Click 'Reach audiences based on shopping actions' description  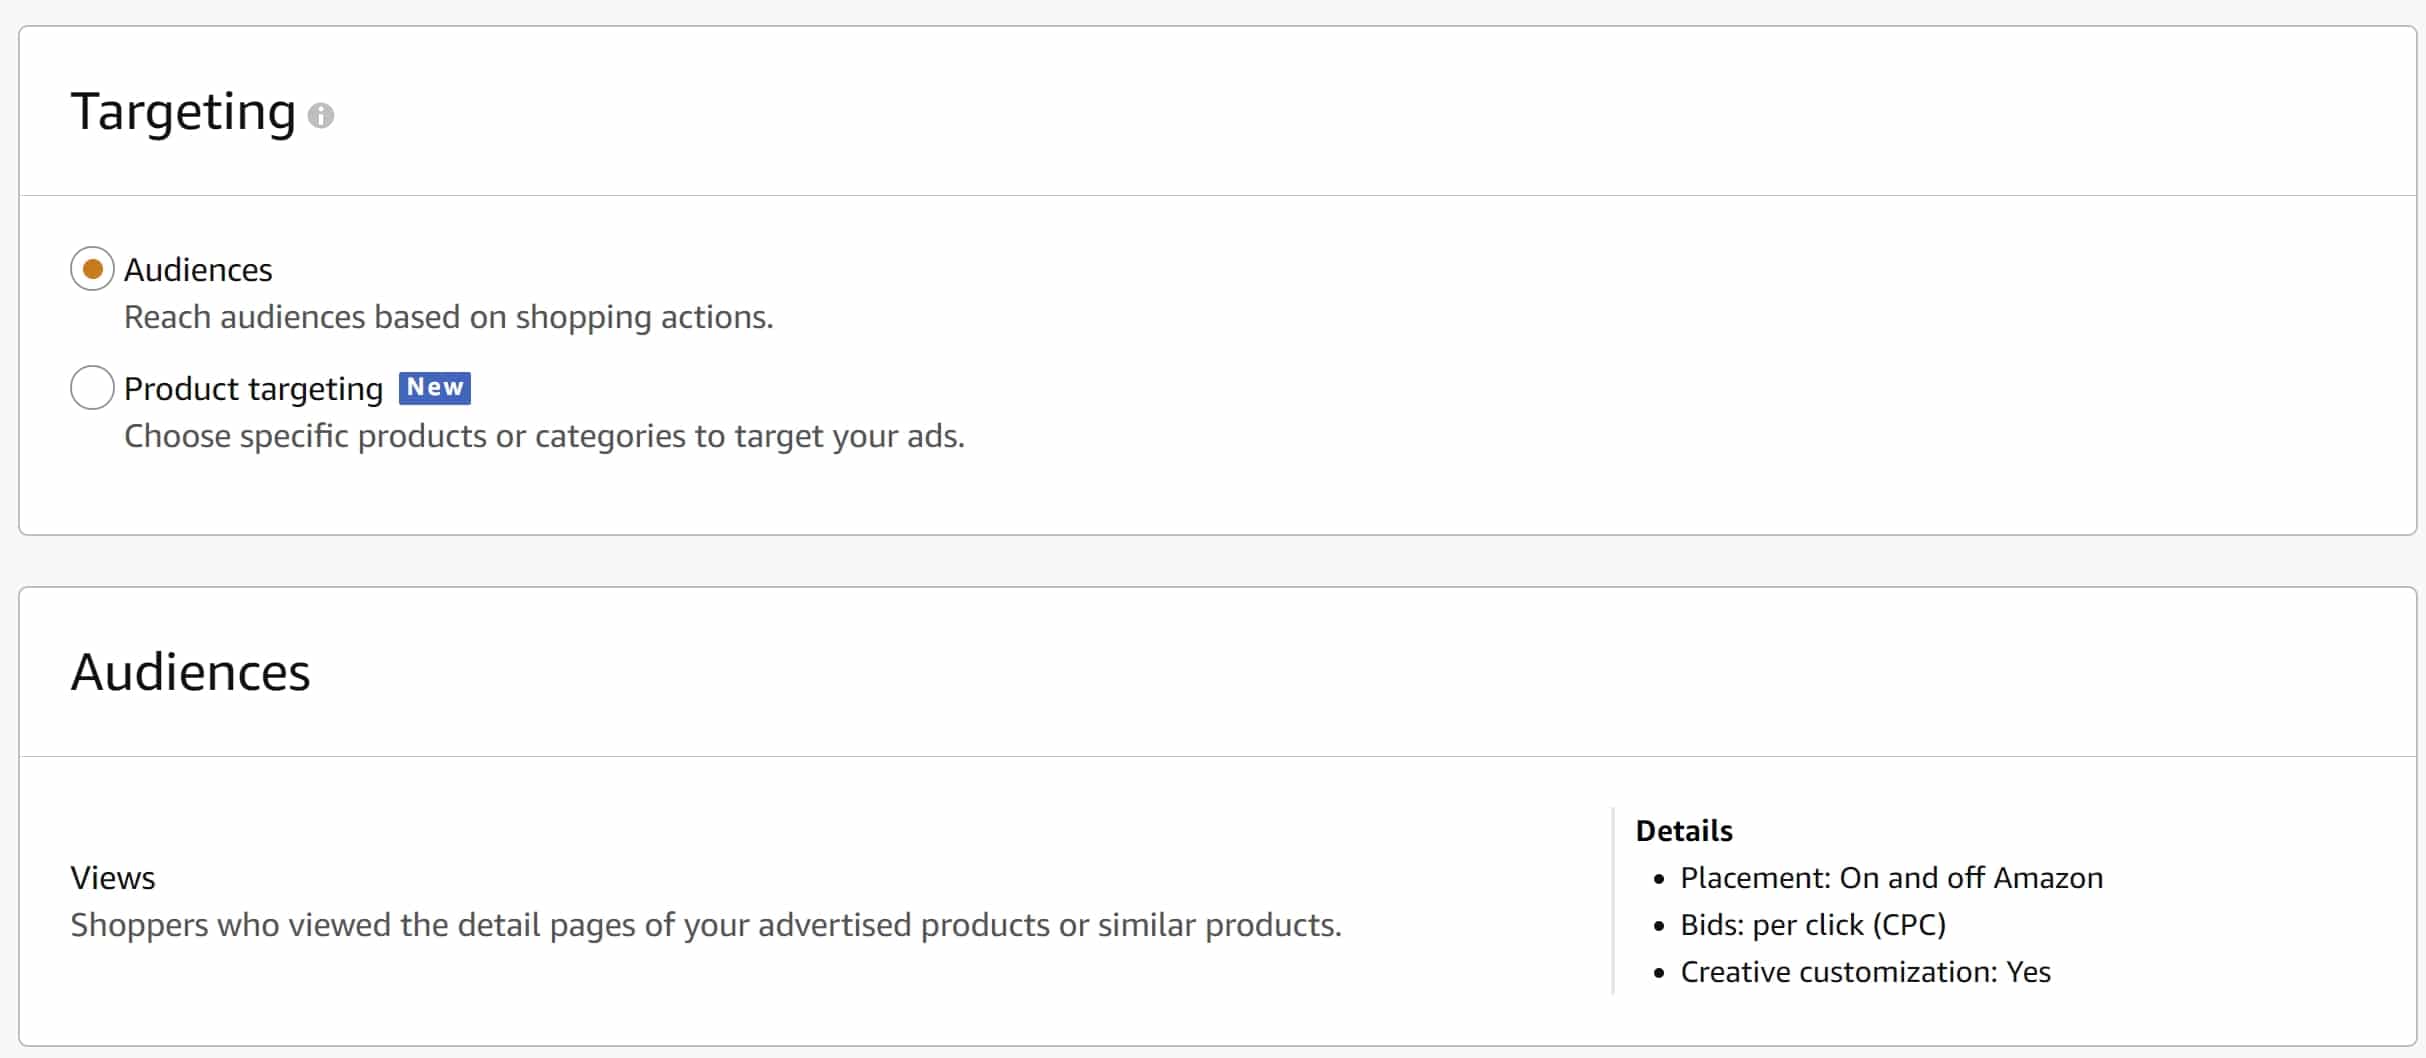(x=449, y=317)
